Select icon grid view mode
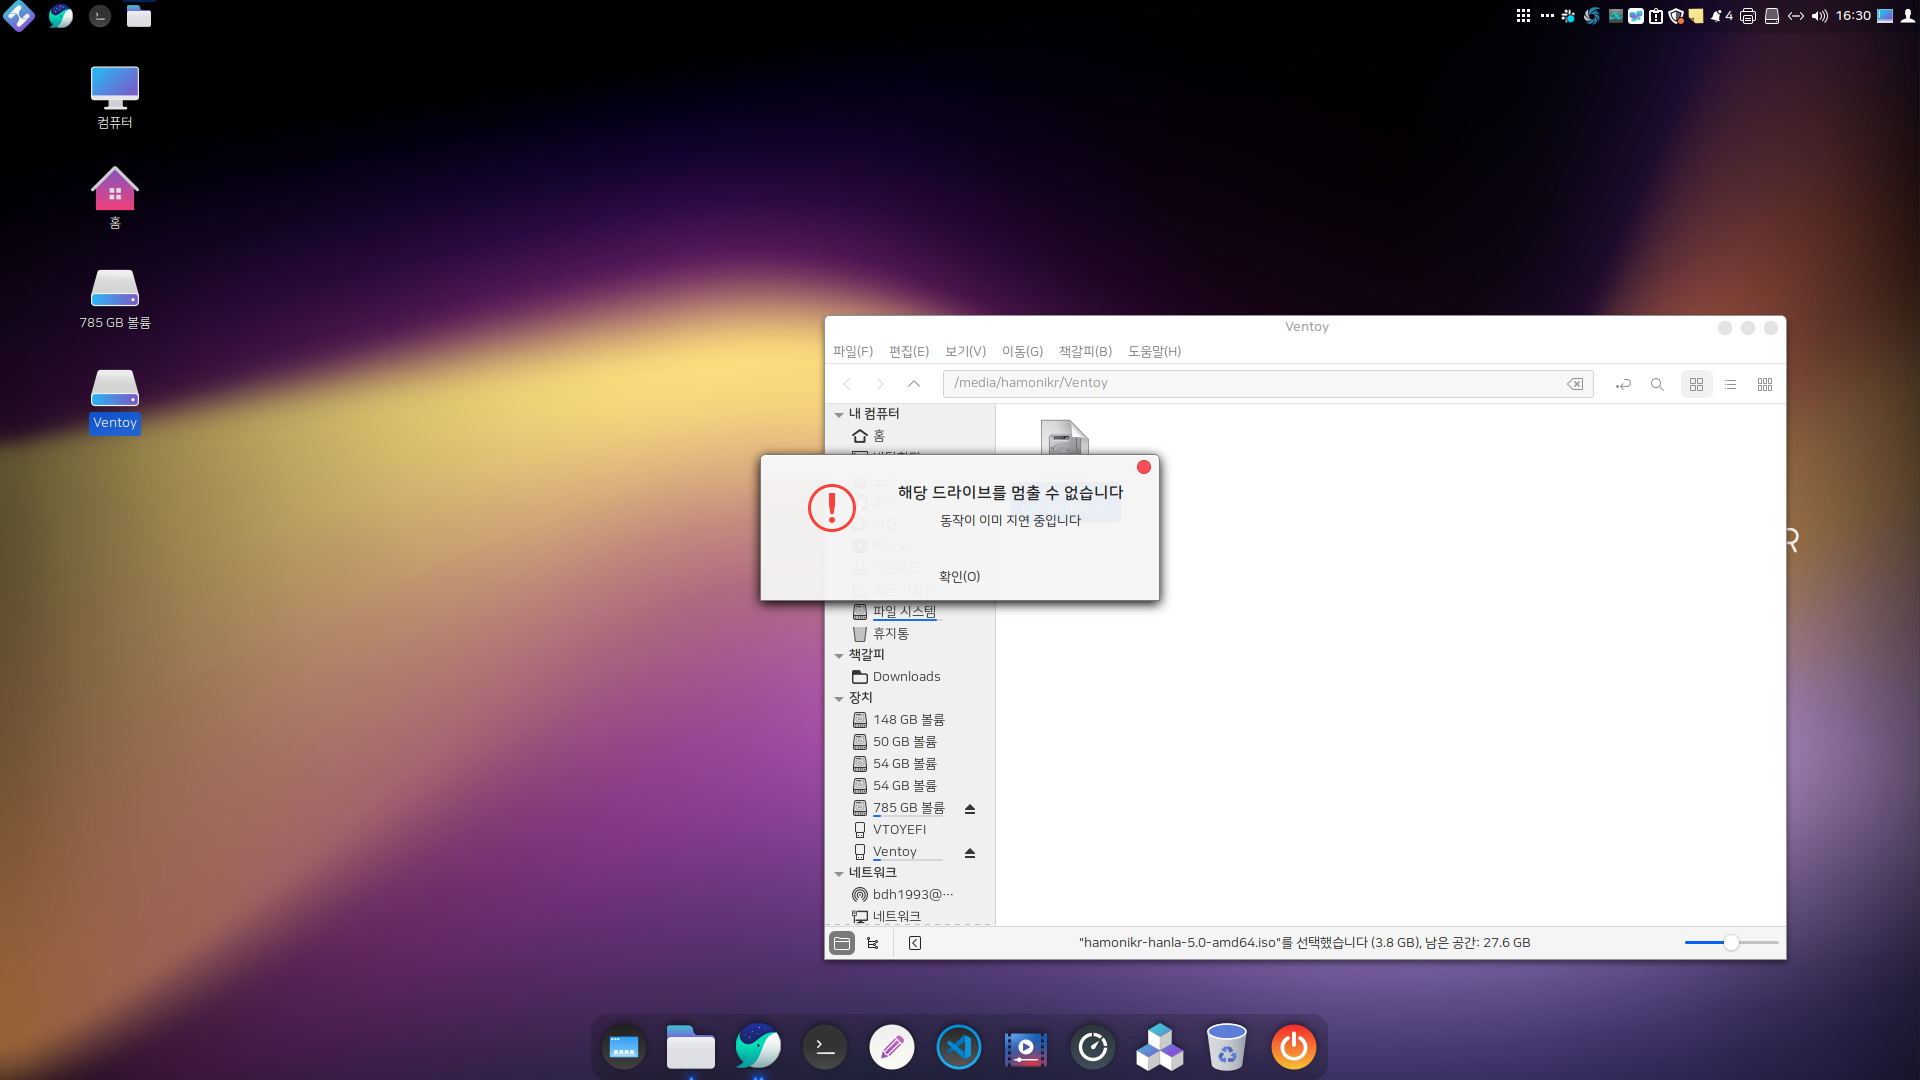 1696,384
